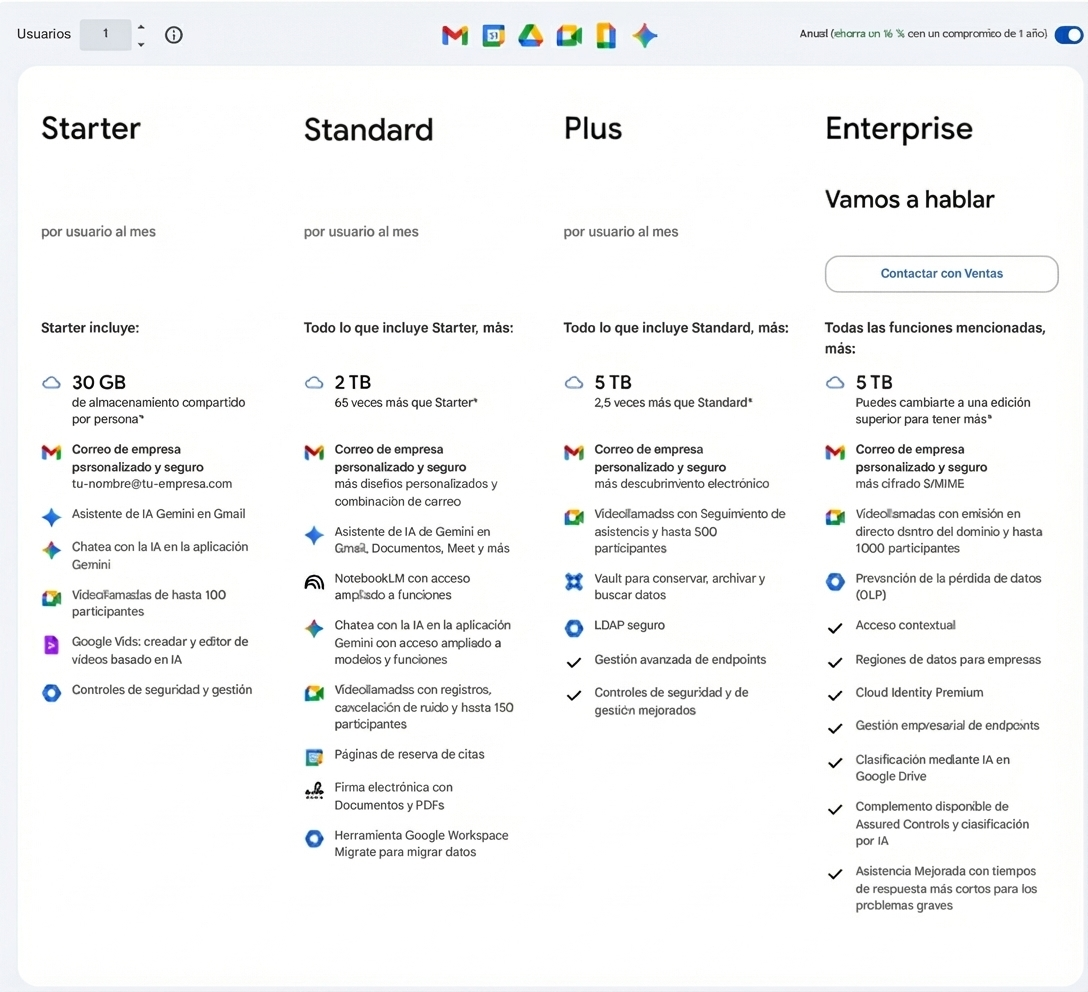Click the LDAP seguro icon
Screen dimensions: 1088x992
point(574,628)
